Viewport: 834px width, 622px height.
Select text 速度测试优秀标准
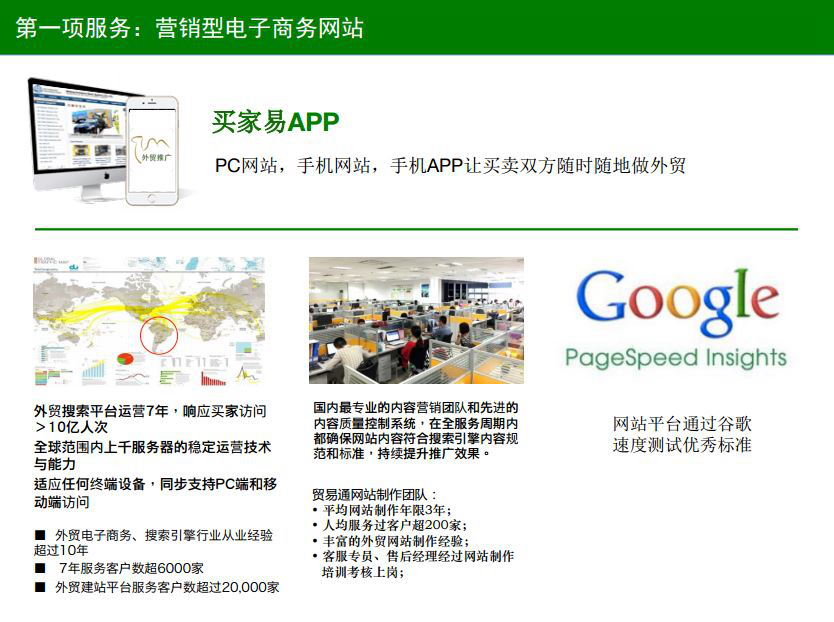click(682, 445)
